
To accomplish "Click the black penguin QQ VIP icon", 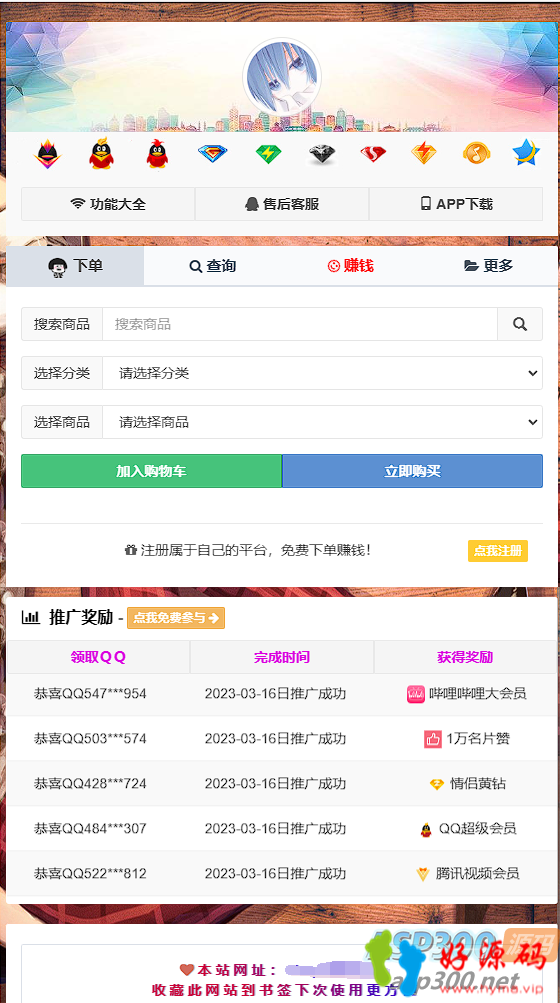I will pyautogui.click(x=47, y=154).
